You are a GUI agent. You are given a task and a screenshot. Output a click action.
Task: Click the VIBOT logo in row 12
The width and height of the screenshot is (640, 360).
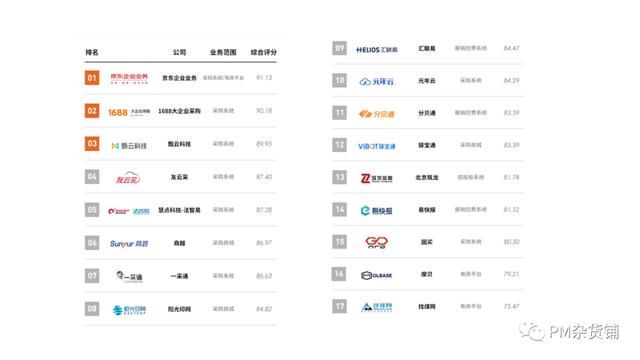(377, 146)
